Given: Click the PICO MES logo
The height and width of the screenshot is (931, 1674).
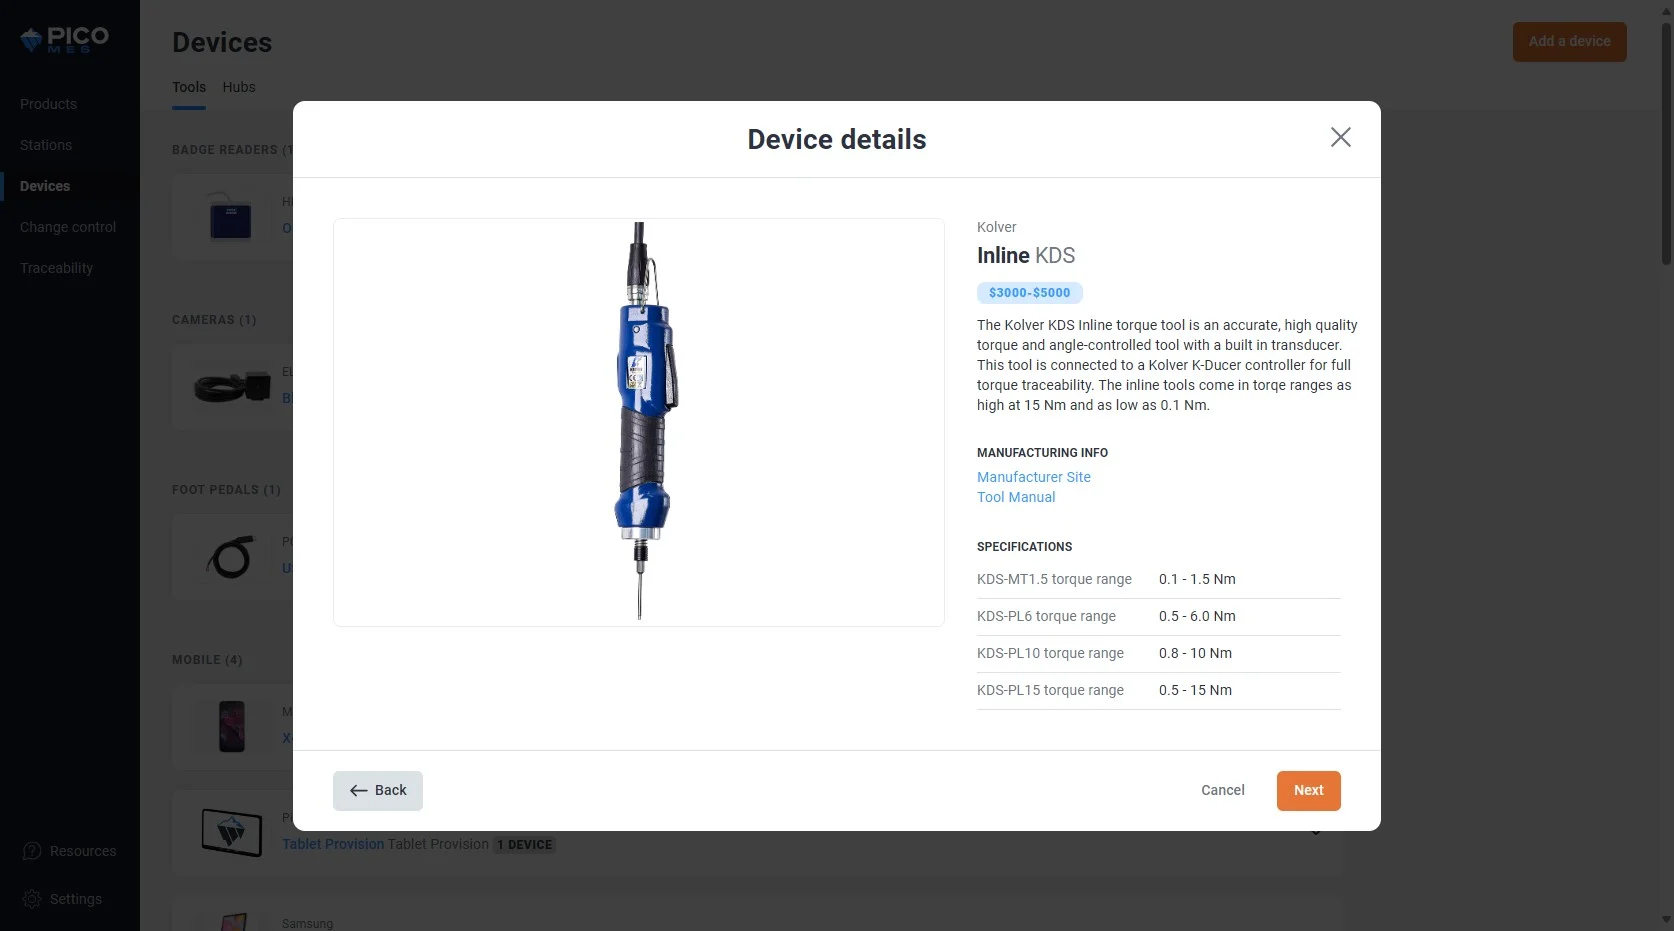Looking at the screenshot, I should click(x=65, y=40).
